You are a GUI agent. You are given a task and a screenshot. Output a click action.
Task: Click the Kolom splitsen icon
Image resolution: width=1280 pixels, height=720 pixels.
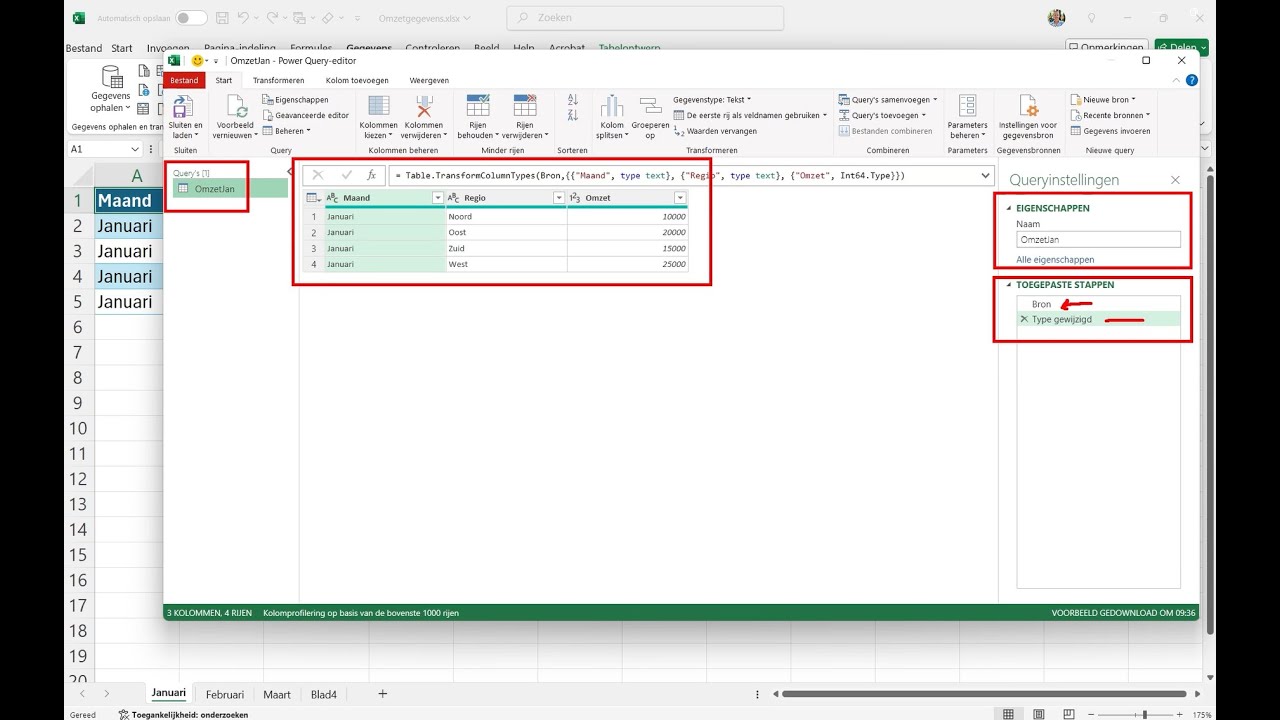point(611,106)
